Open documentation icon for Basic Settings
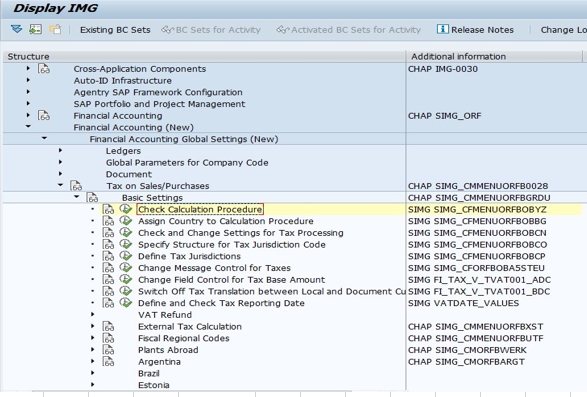This screenshot has height=397, width=587. (x=92, y=197)
